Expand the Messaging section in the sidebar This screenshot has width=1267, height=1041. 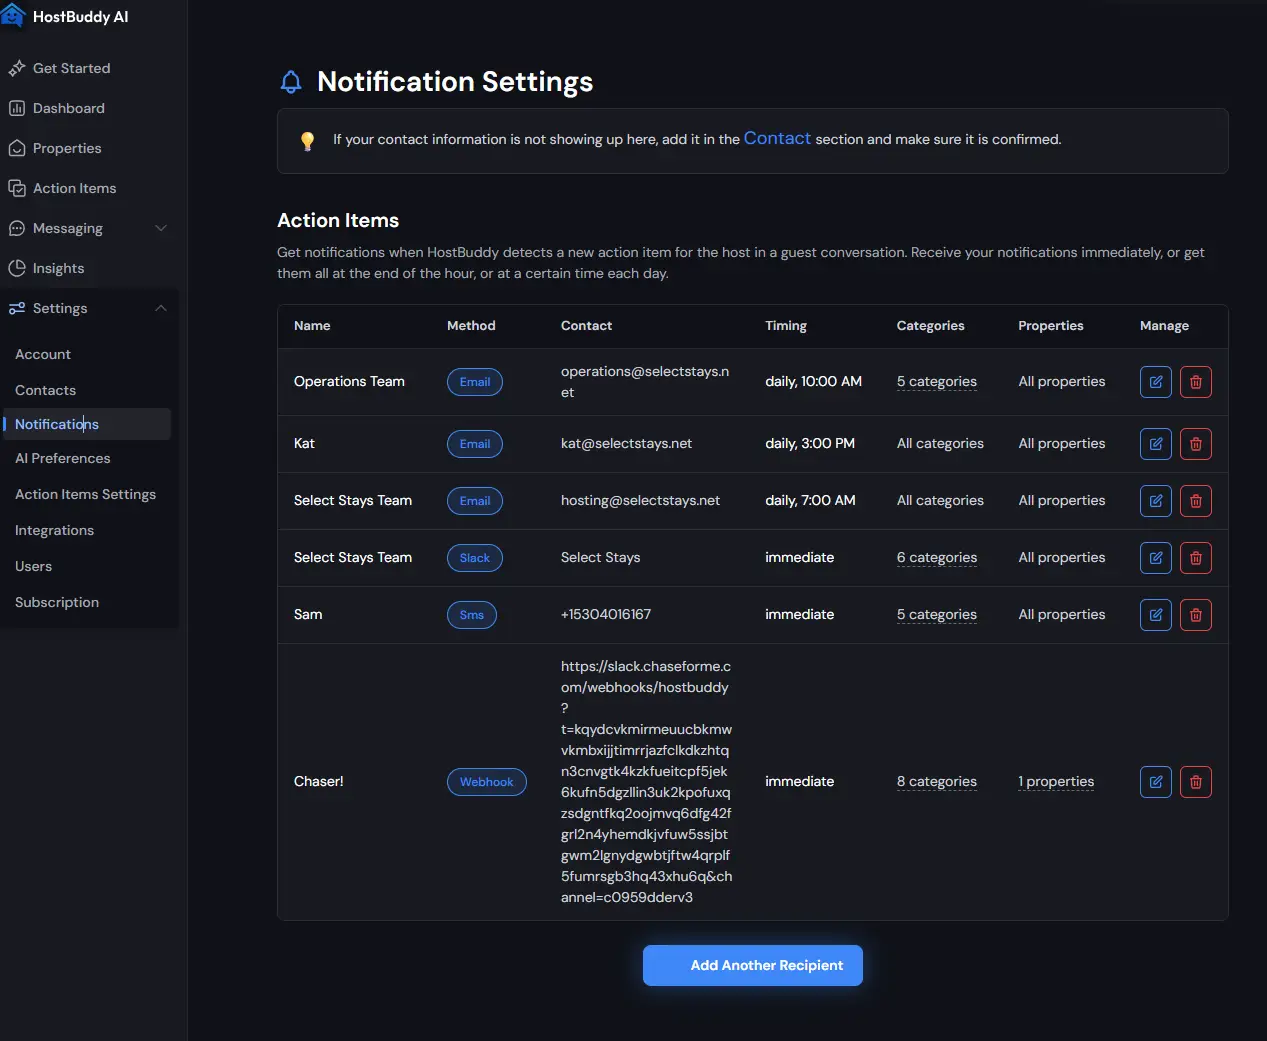(x=161, y=228)
